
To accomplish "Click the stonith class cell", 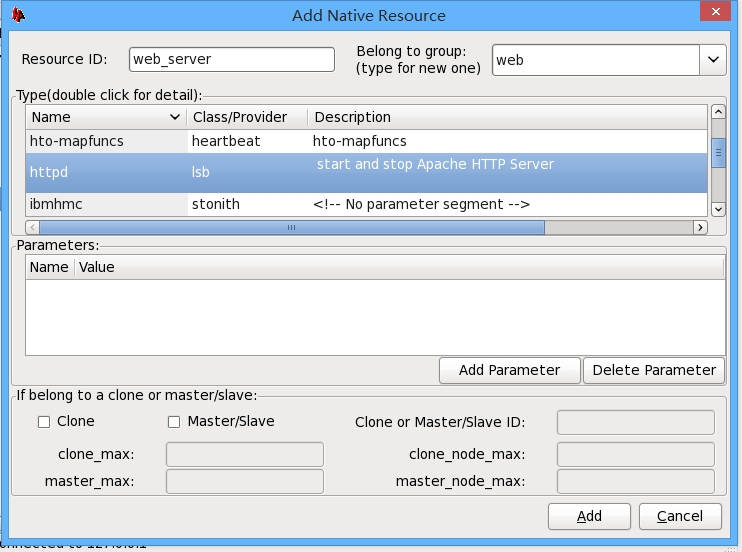I will point(216,205).
